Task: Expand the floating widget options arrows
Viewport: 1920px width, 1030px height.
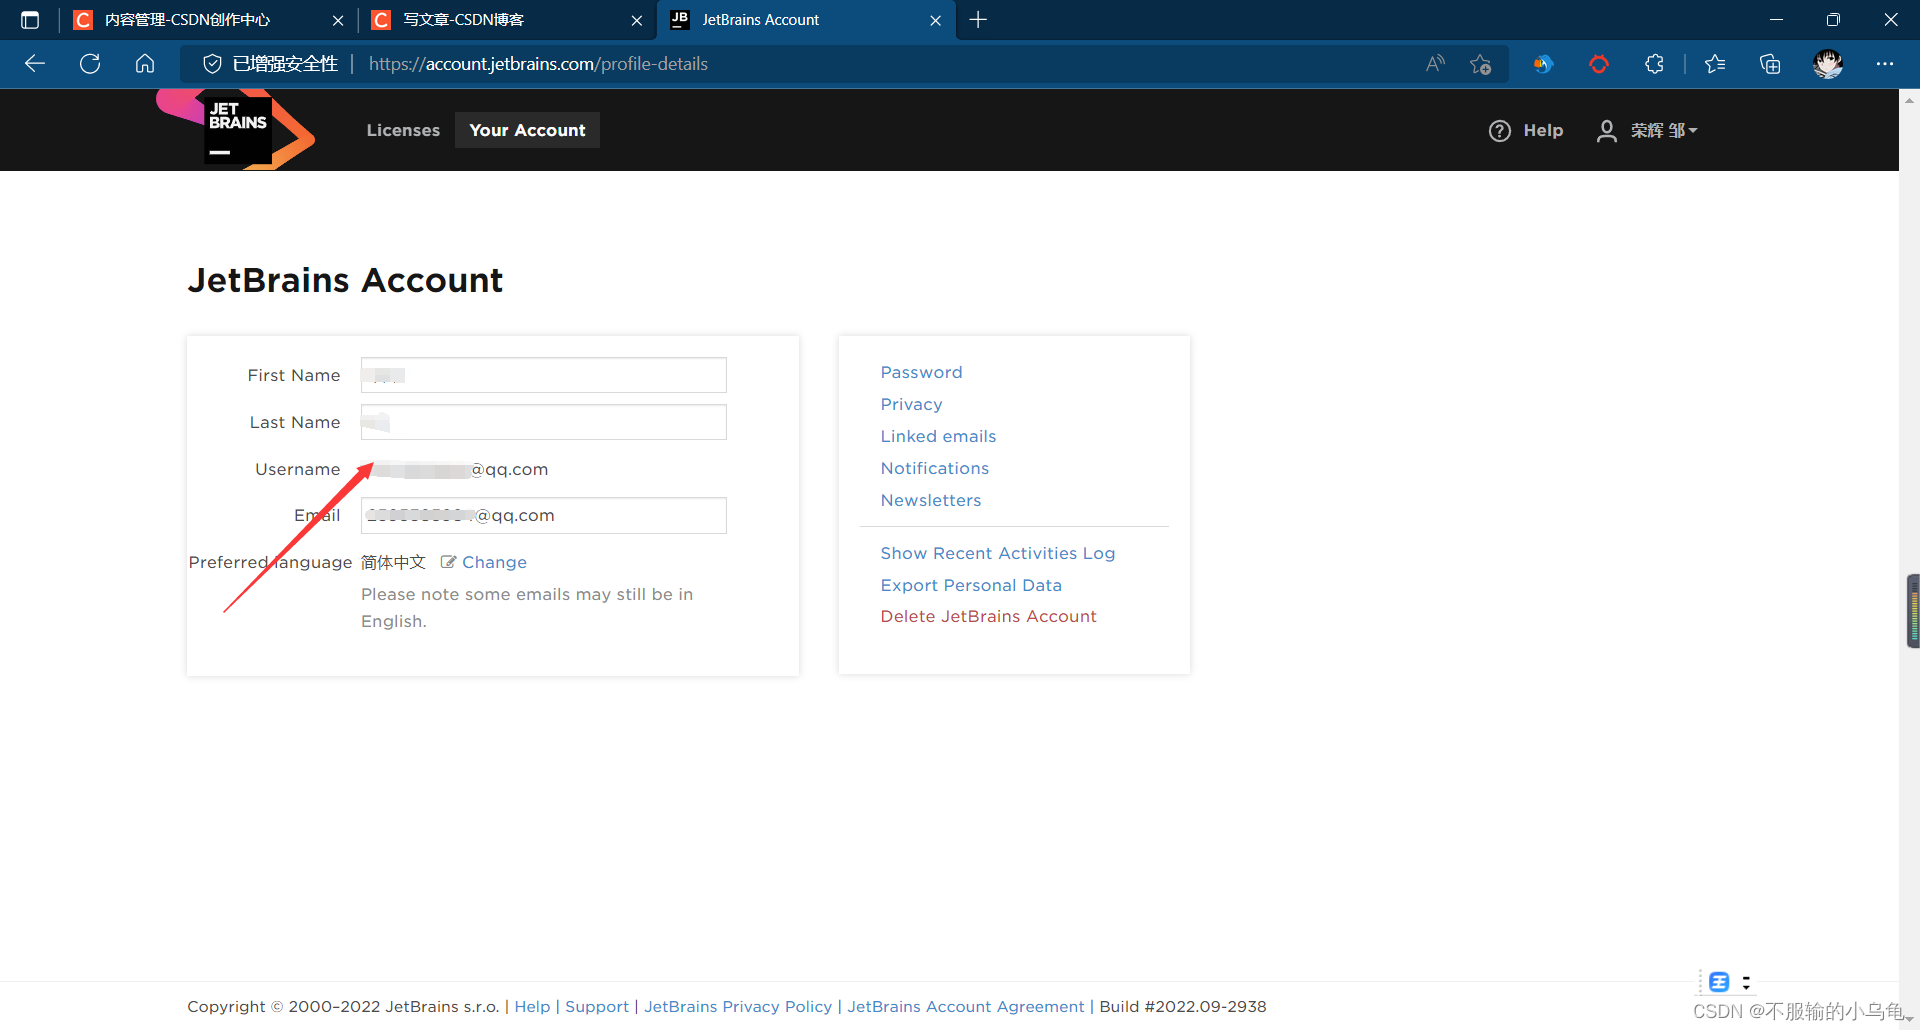Action: [x=1746, y=983]
